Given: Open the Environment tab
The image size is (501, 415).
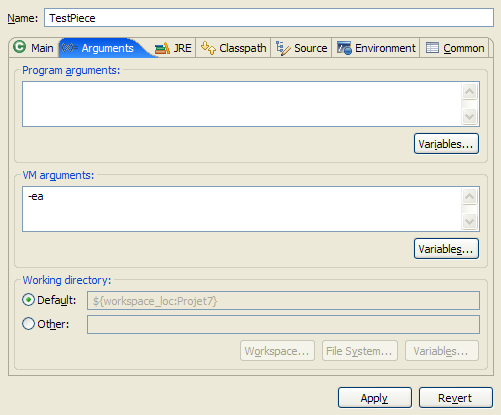Looking at the screenshot, I should click(x=376, y=48).
